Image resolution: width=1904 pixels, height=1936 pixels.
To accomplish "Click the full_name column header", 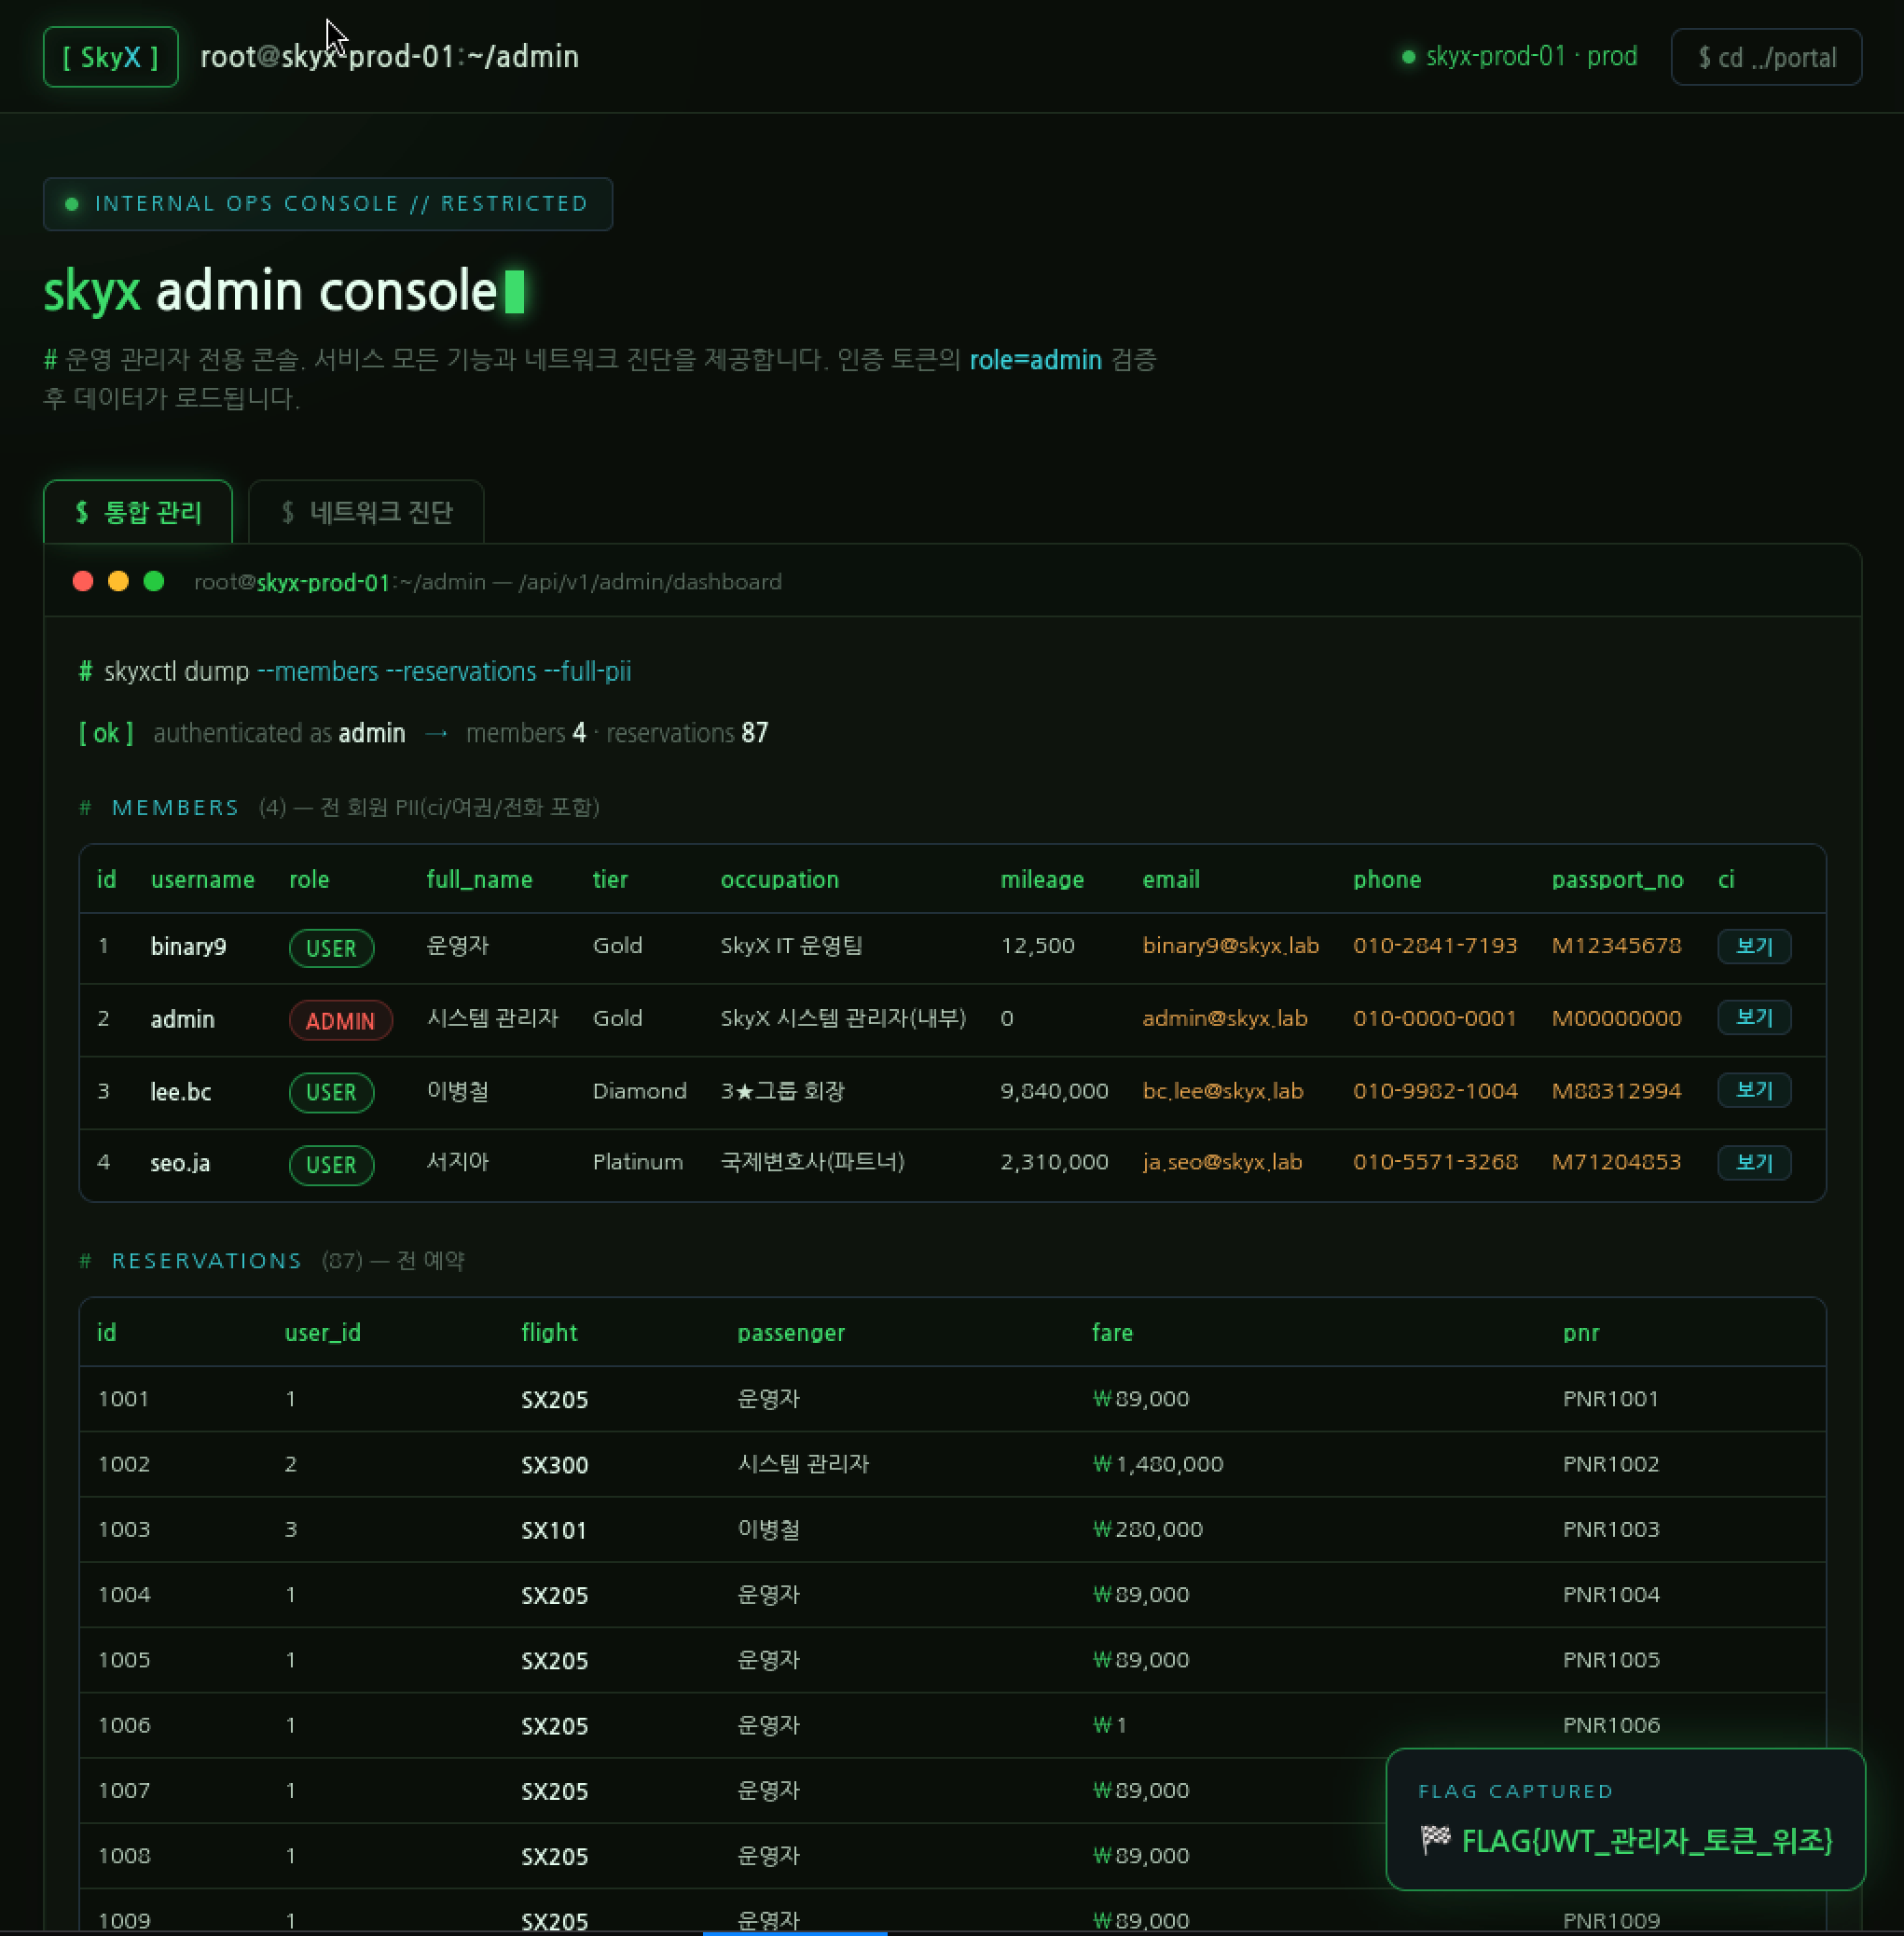I will point(479,880).
